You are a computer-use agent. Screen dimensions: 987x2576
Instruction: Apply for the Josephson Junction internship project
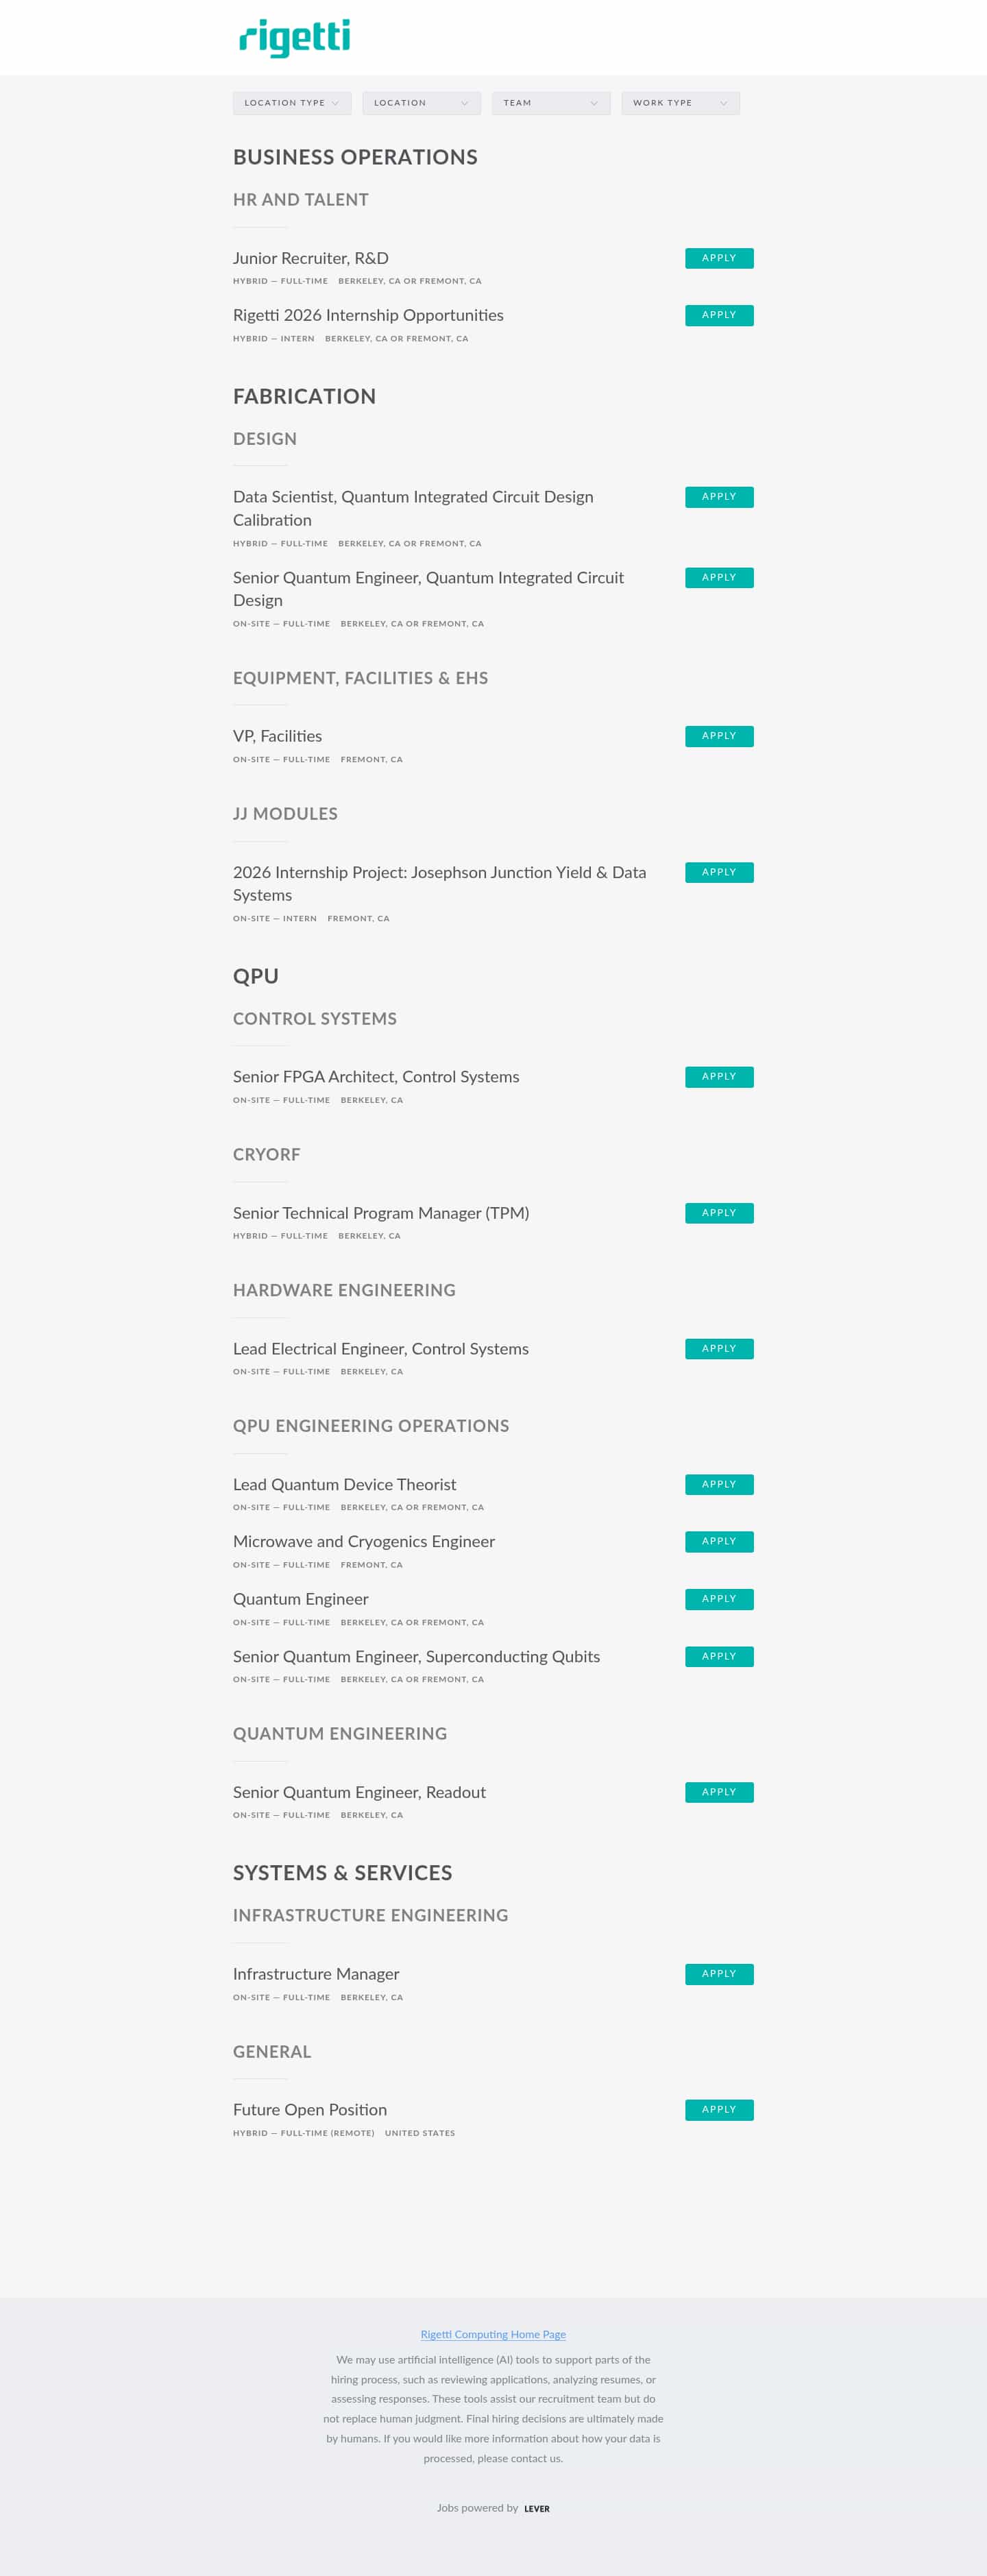coord(718,872)
